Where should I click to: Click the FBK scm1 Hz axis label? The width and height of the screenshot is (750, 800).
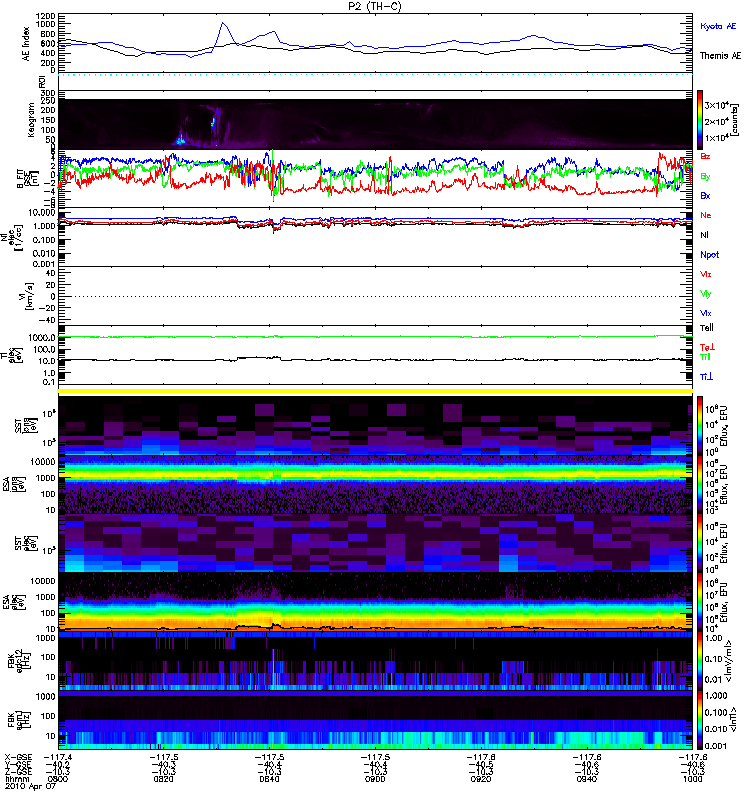click(18, 720)
